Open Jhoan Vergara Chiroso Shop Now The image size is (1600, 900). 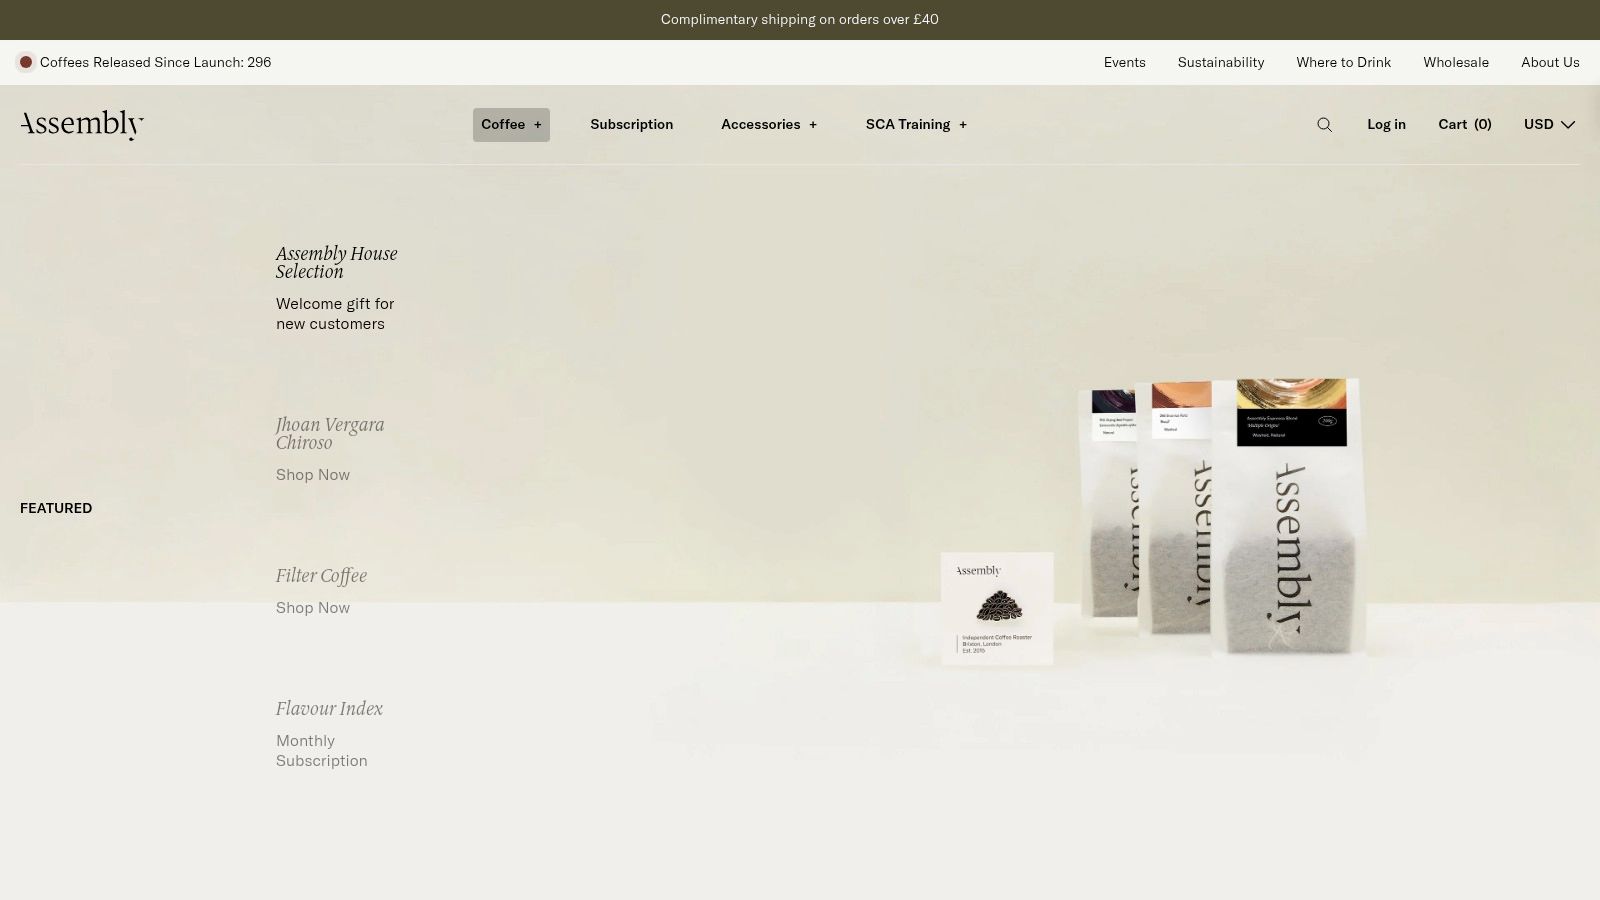(313, 475)
